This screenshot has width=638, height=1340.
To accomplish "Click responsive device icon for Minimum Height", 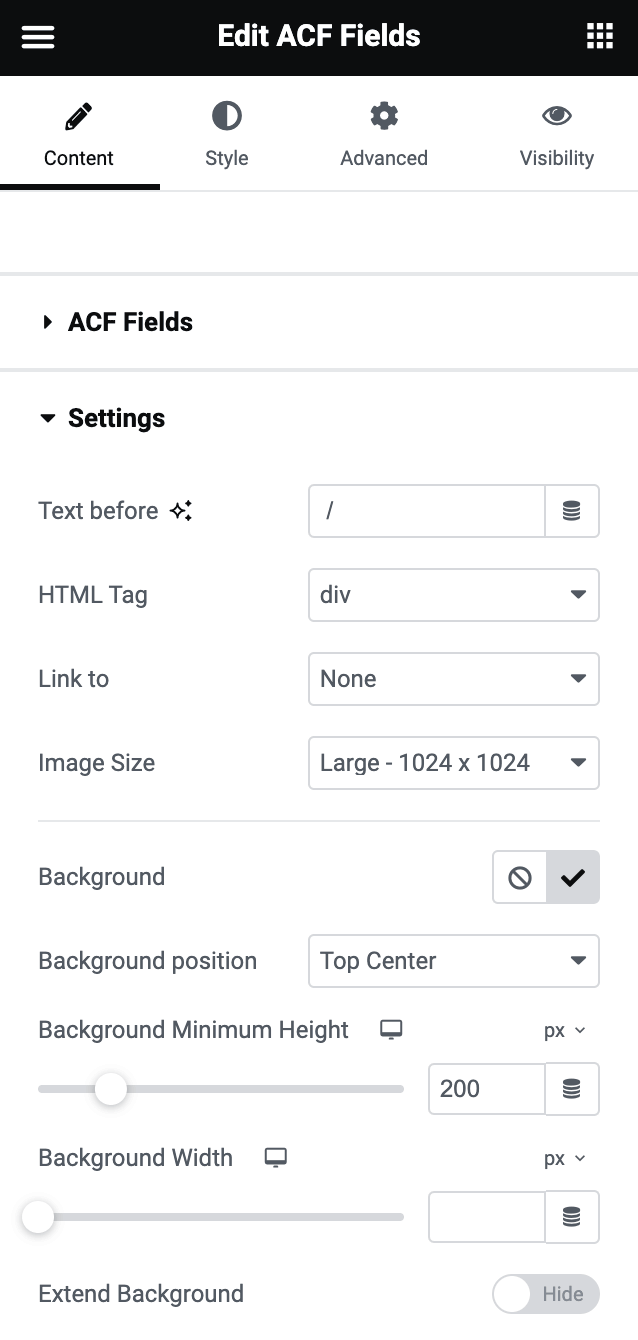I will click(x=391, y=1030).
